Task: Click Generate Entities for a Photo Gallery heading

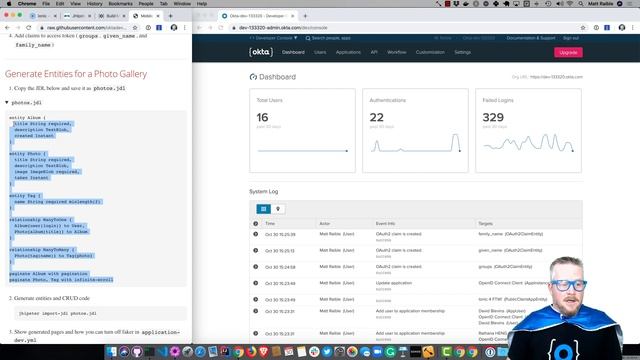Action: (x=76, y=74)
